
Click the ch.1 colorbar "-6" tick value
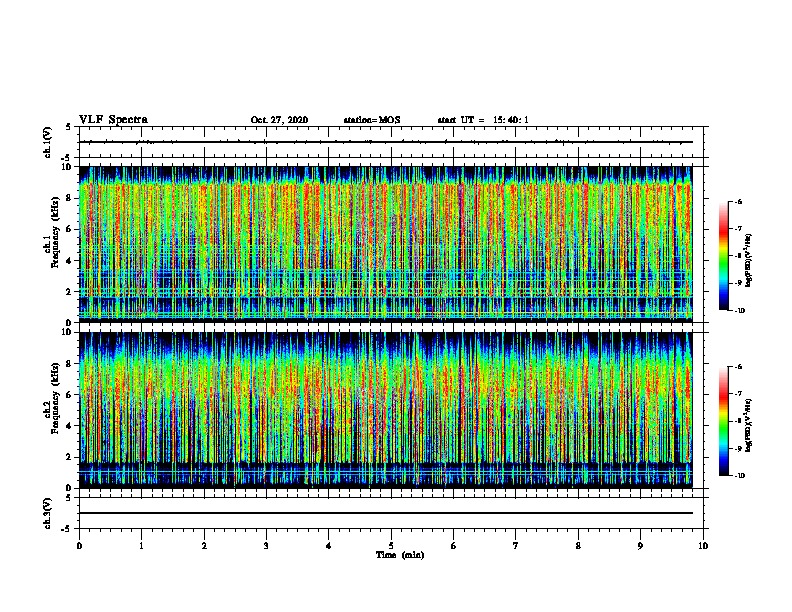click(738, 202)
